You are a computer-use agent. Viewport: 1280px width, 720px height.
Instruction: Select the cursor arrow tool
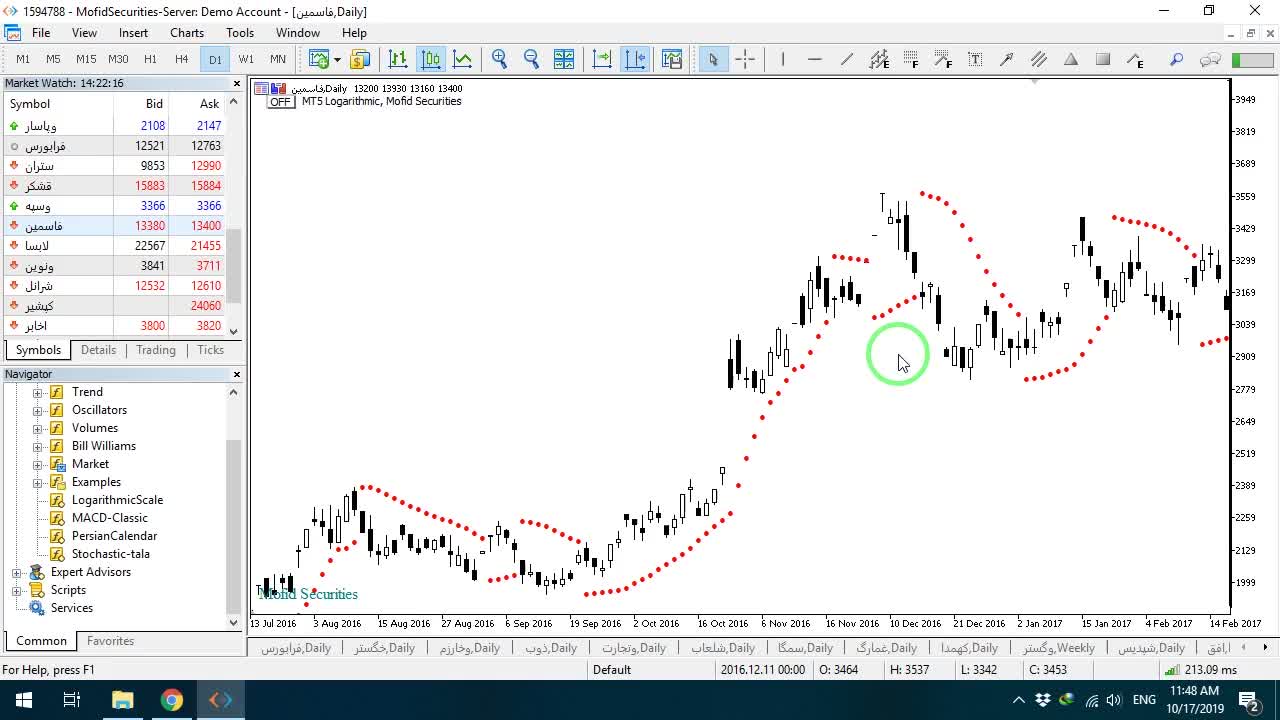(713, 59)
